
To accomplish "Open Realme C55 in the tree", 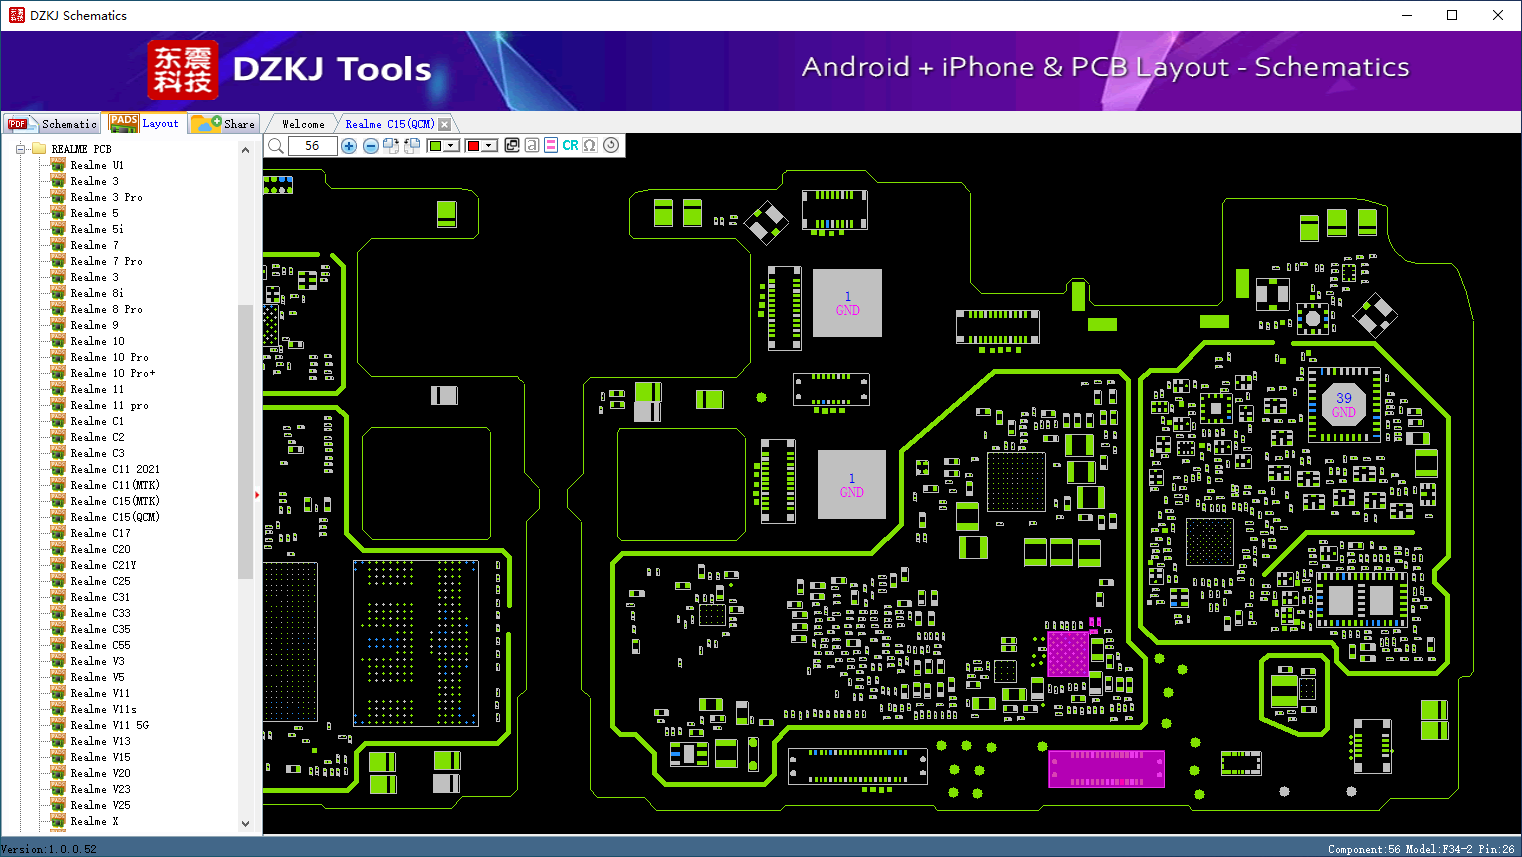I will [x=100, y=645].
